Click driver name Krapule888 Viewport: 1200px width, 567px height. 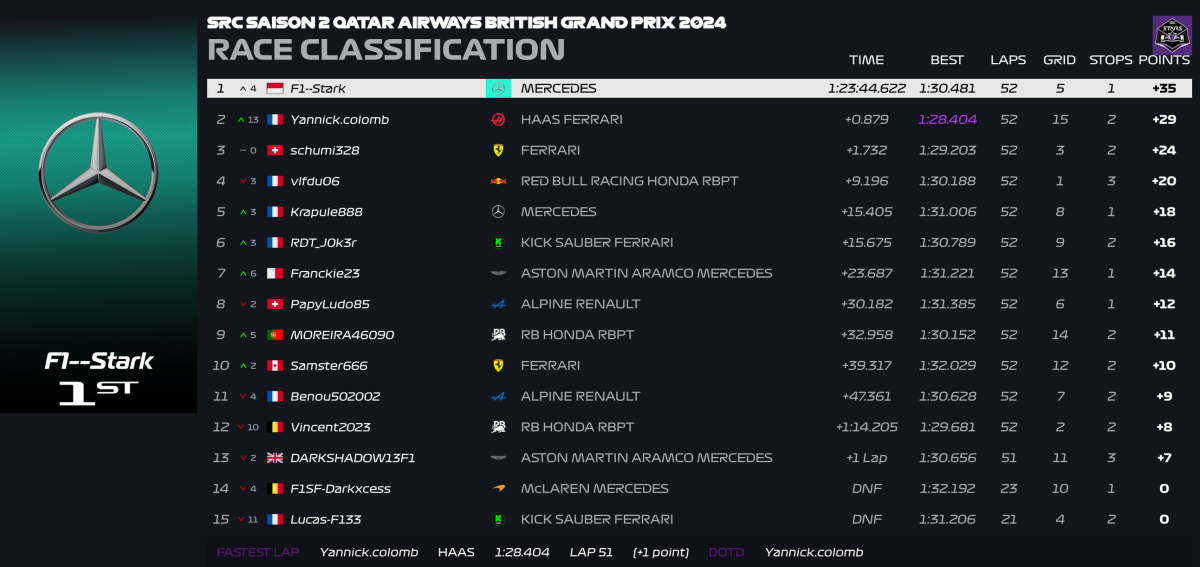tap(326, 212)
